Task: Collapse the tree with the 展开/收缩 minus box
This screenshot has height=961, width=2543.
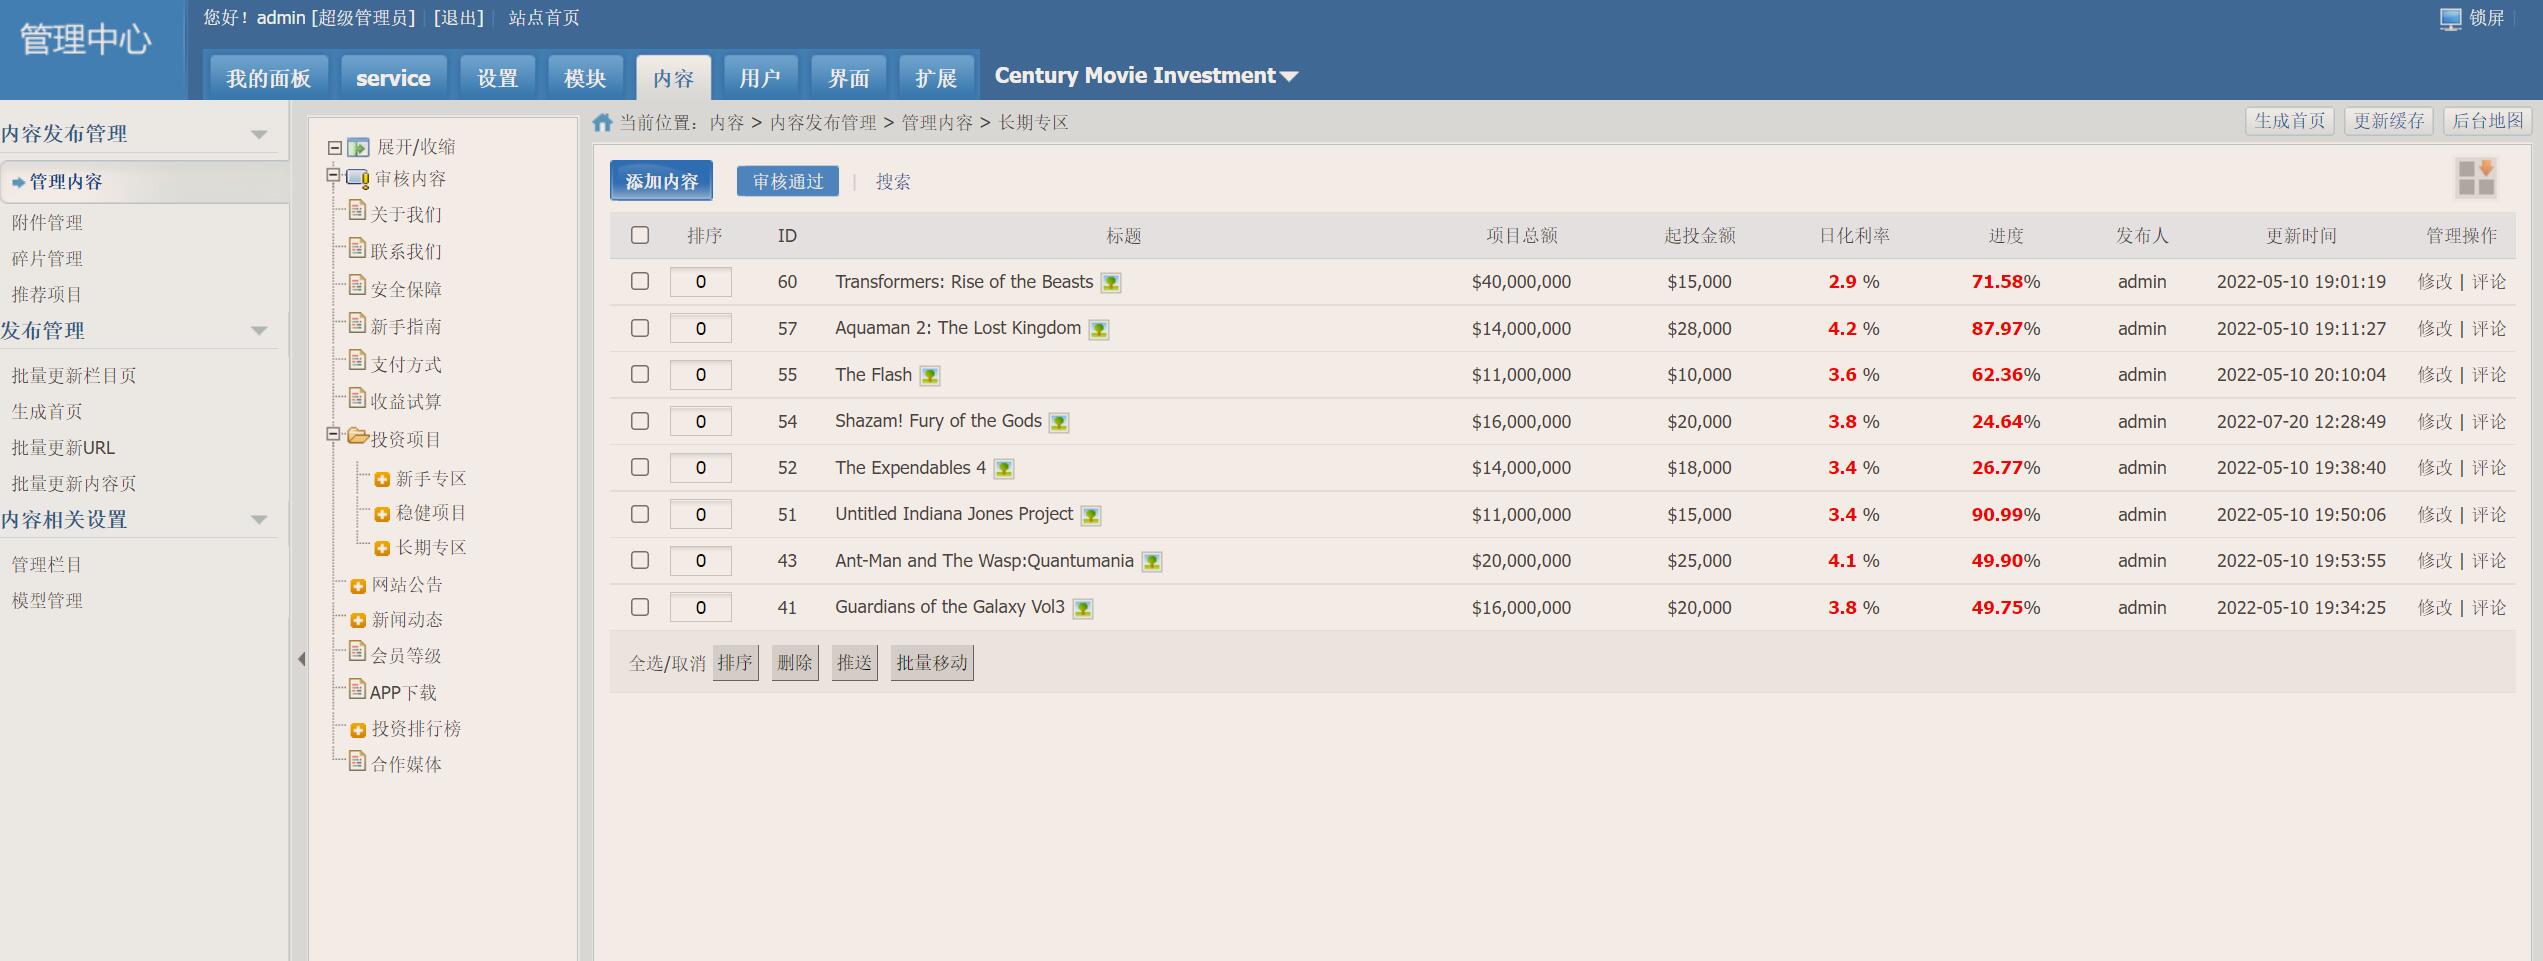Action: click(x=335, y=148)
